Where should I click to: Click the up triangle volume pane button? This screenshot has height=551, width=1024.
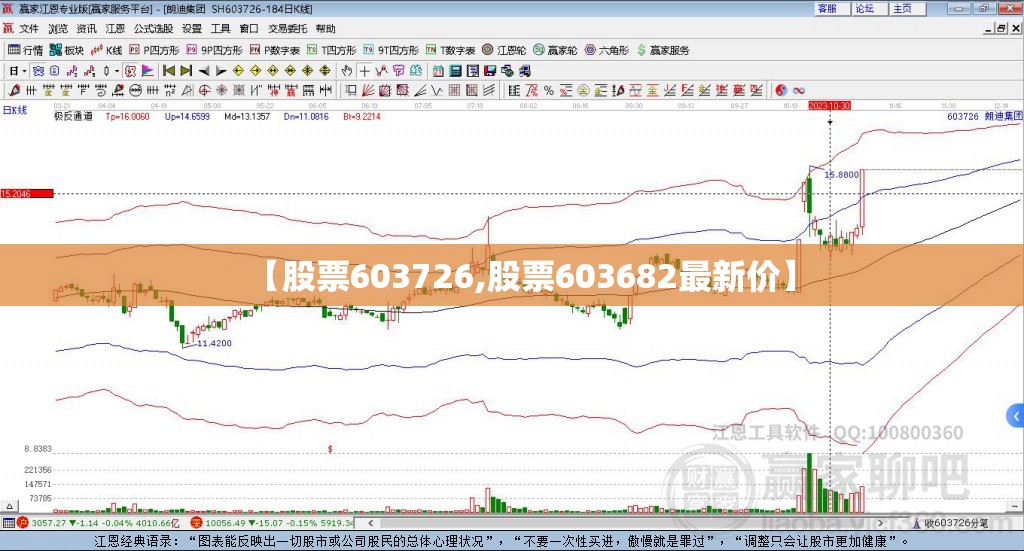[x=9, y=506]
